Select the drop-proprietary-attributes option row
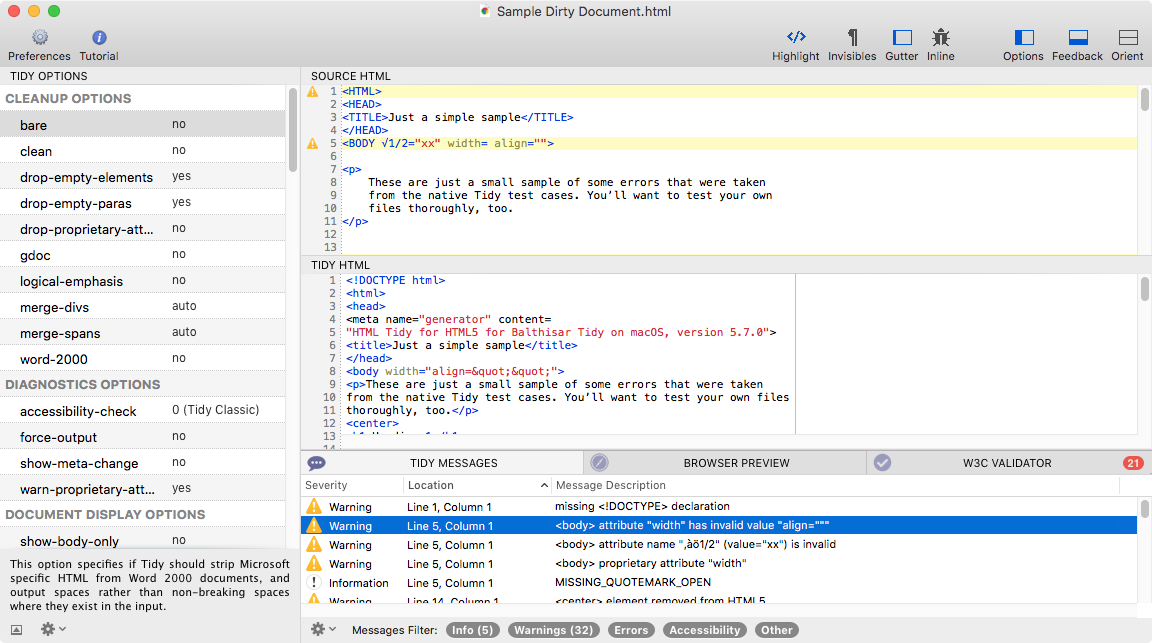 click(x=143, y=229)
